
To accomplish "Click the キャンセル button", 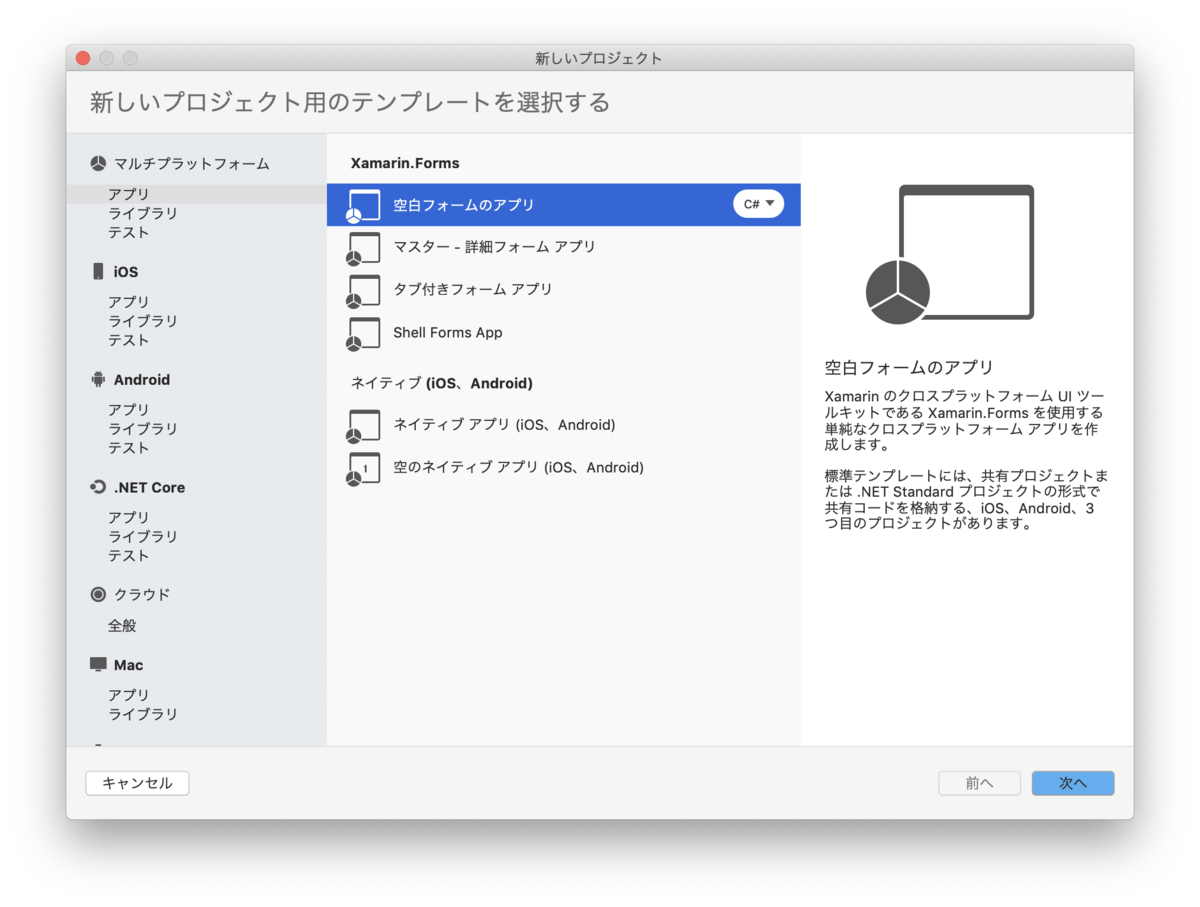I will (x=137, y=783).
